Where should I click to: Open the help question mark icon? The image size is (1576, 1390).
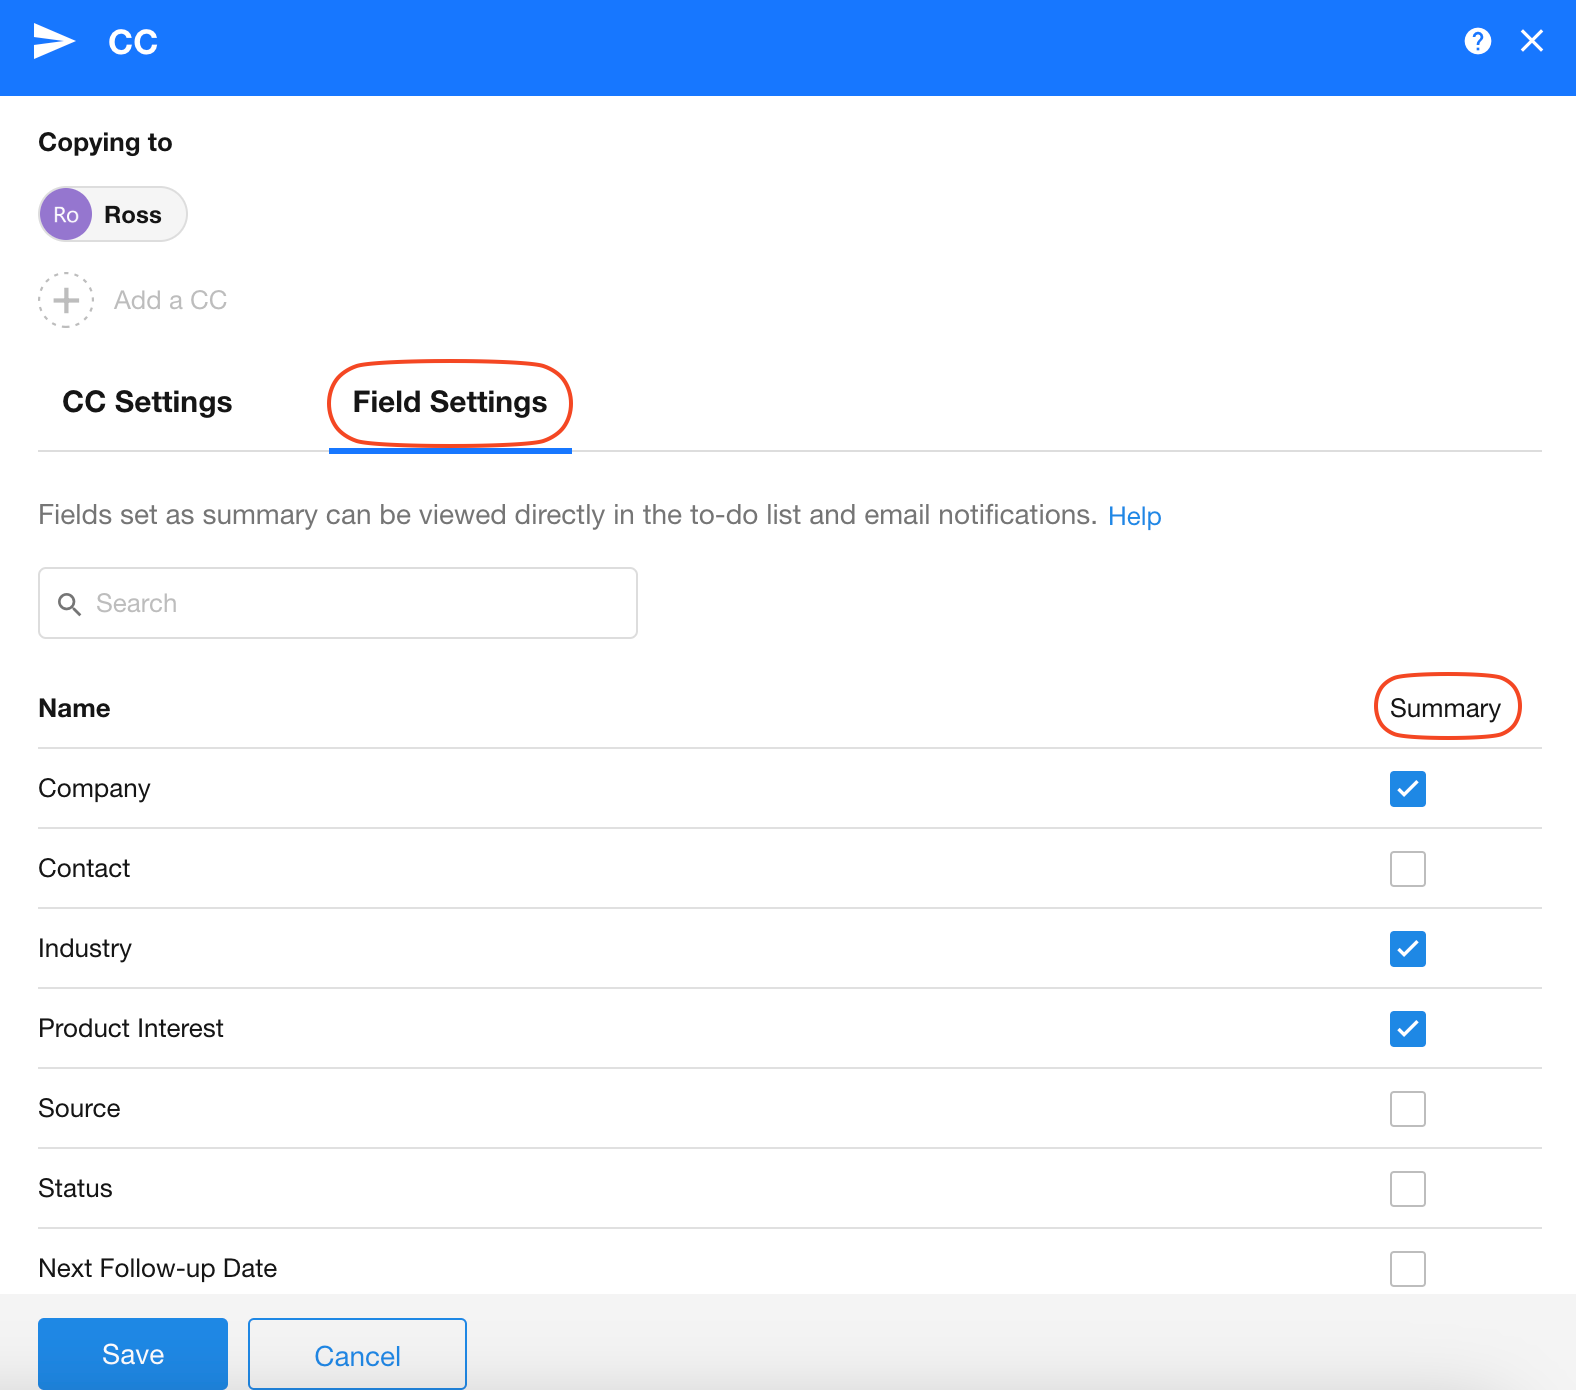[x=1477, y=41]
